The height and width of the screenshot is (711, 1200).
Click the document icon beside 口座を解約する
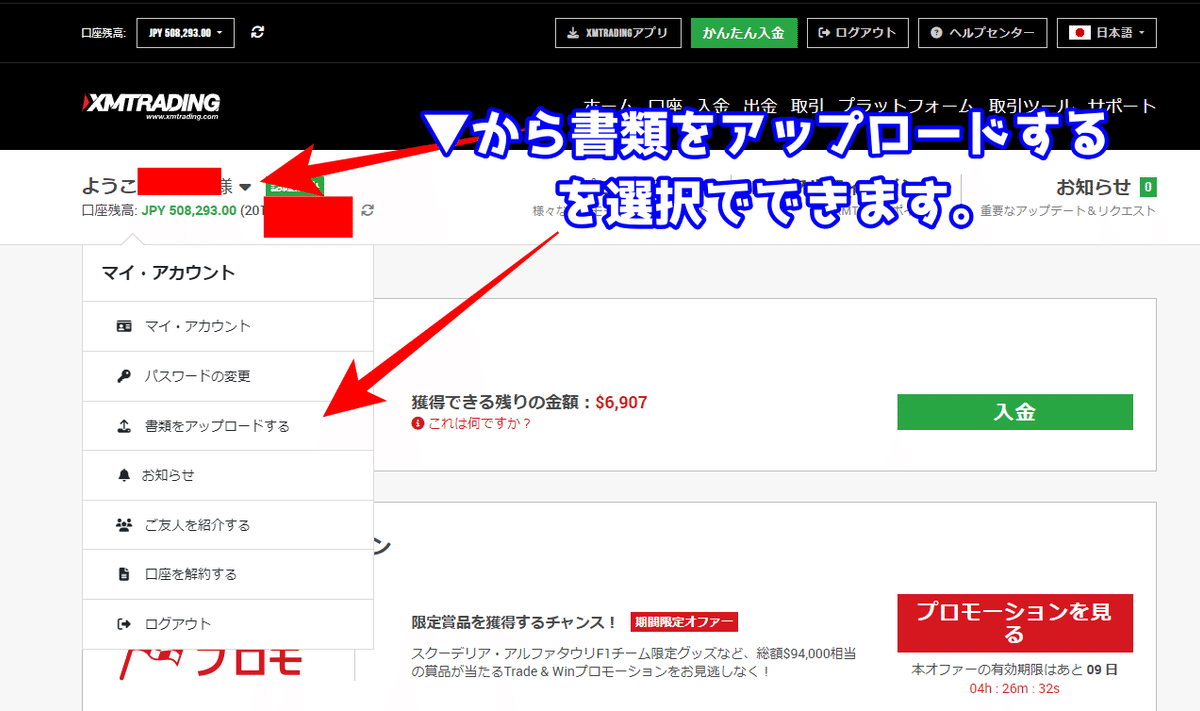point(124,574)
